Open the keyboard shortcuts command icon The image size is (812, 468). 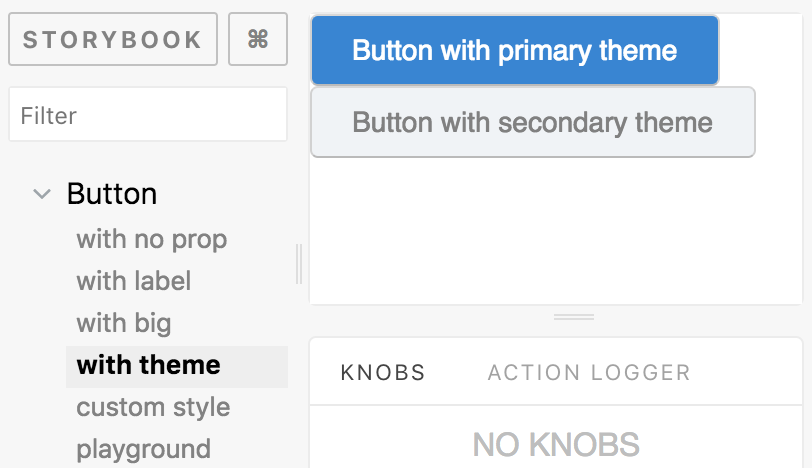coord(258,39)
